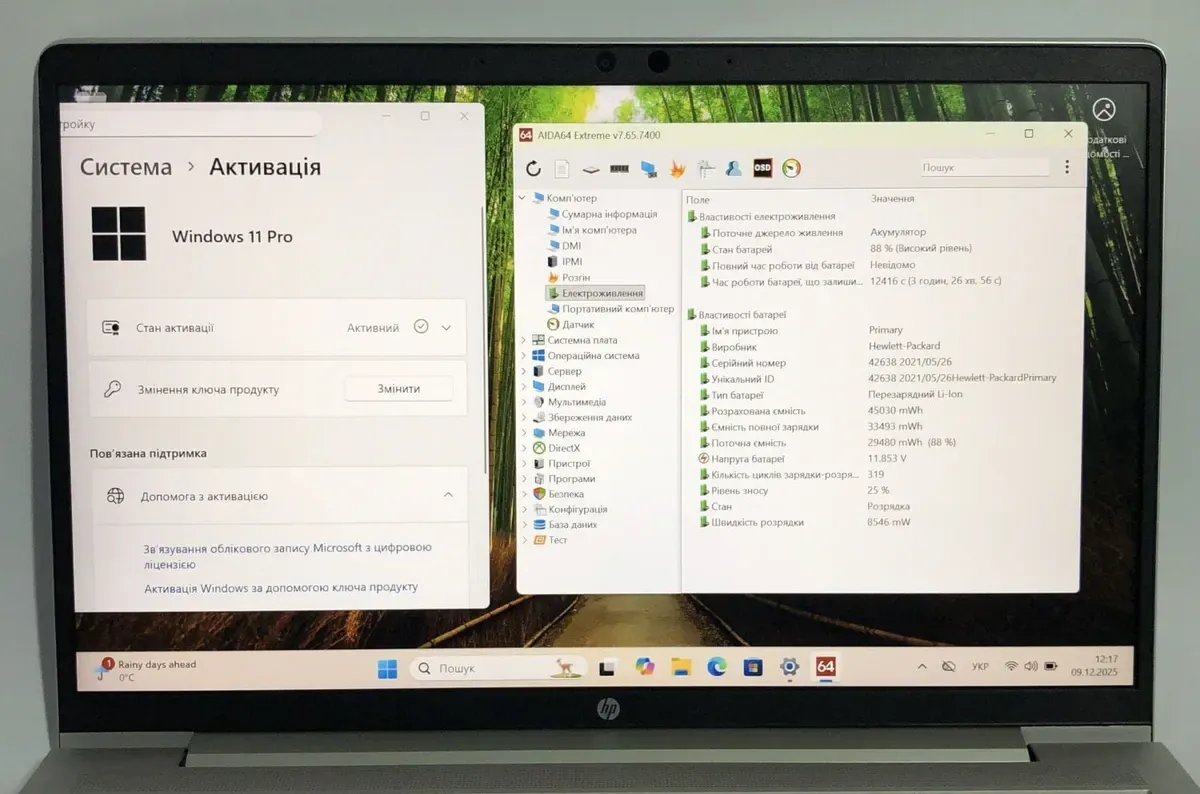Click the Змінити product key button
The height and width of the screenshot is (794, 1200).
(398, 389)
